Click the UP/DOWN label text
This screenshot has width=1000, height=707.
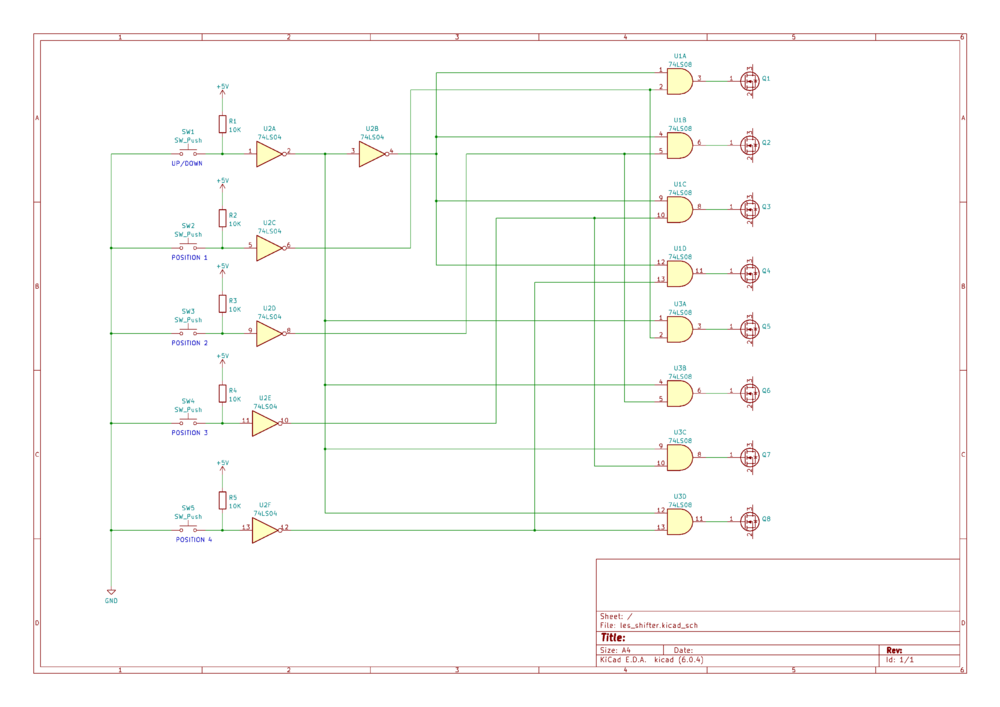point(187,164)
